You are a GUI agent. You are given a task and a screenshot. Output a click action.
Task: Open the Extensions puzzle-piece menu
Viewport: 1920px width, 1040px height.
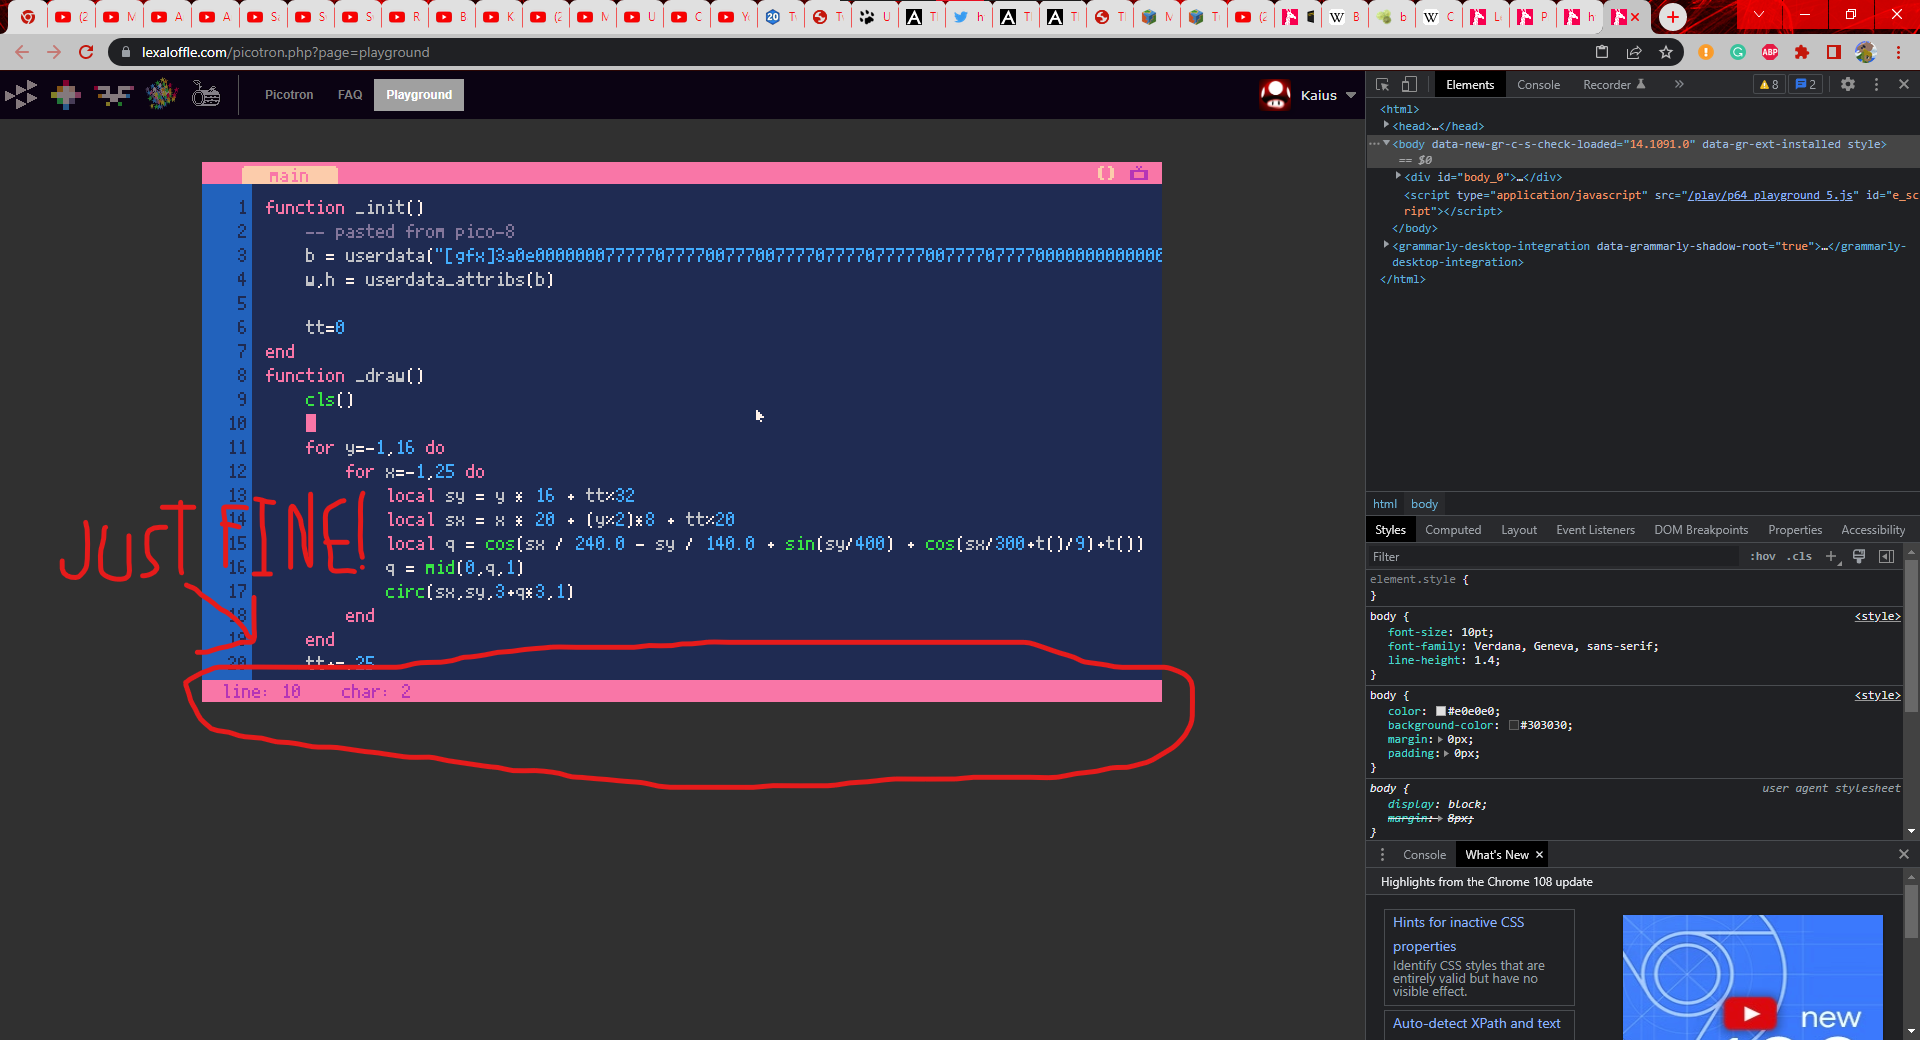pyautogui.click(x=1802, y=52)
